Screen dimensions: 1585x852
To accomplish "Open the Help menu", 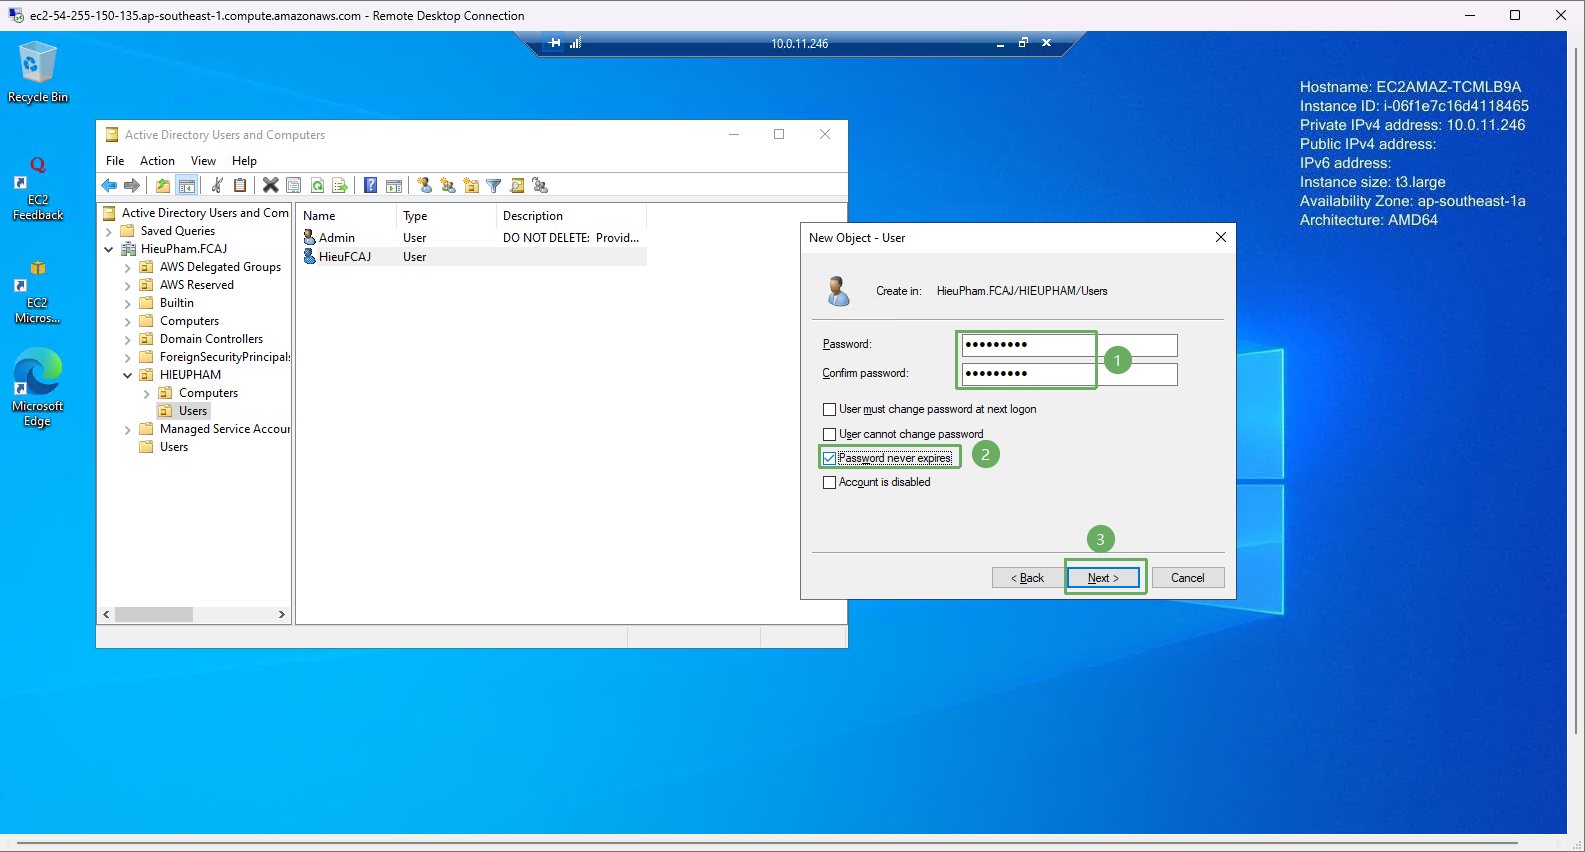I will coord(244,161).
